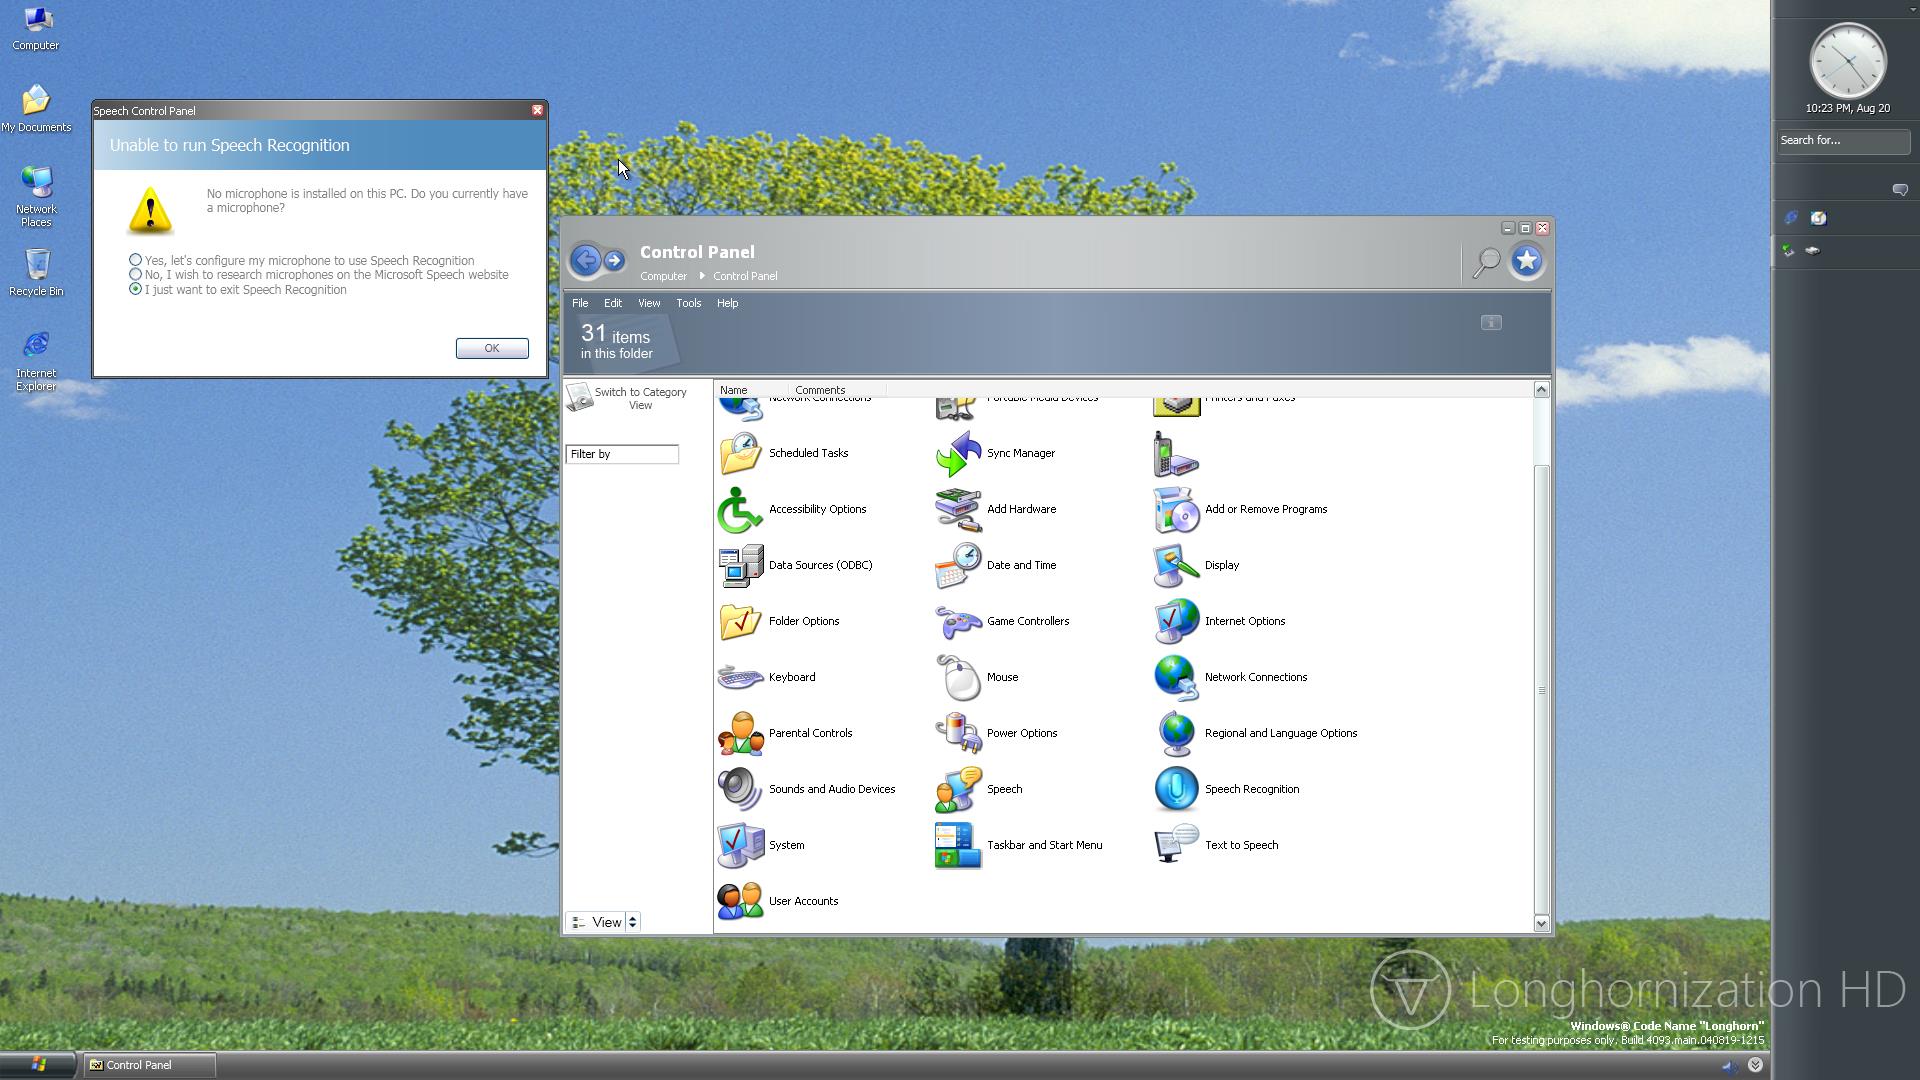Open the Tools menu

[688, 303]
